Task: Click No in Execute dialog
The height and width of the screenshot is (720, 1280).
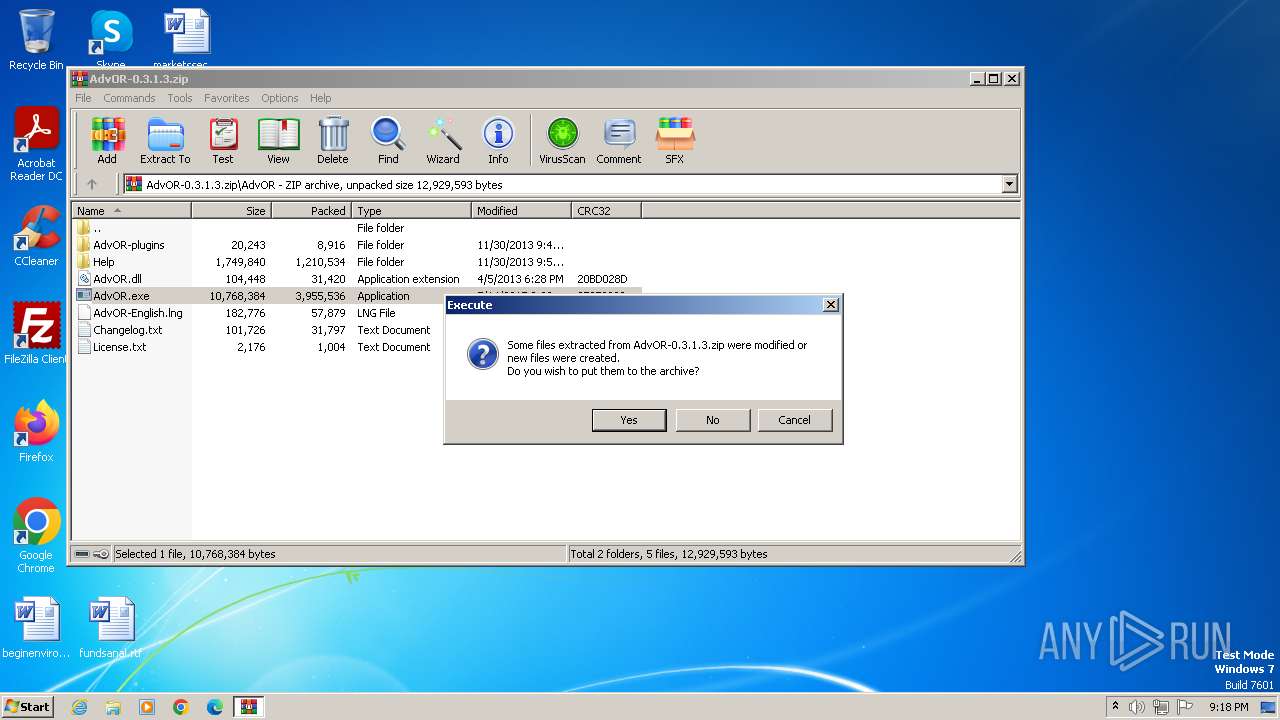Action: [x=712, y=420]
